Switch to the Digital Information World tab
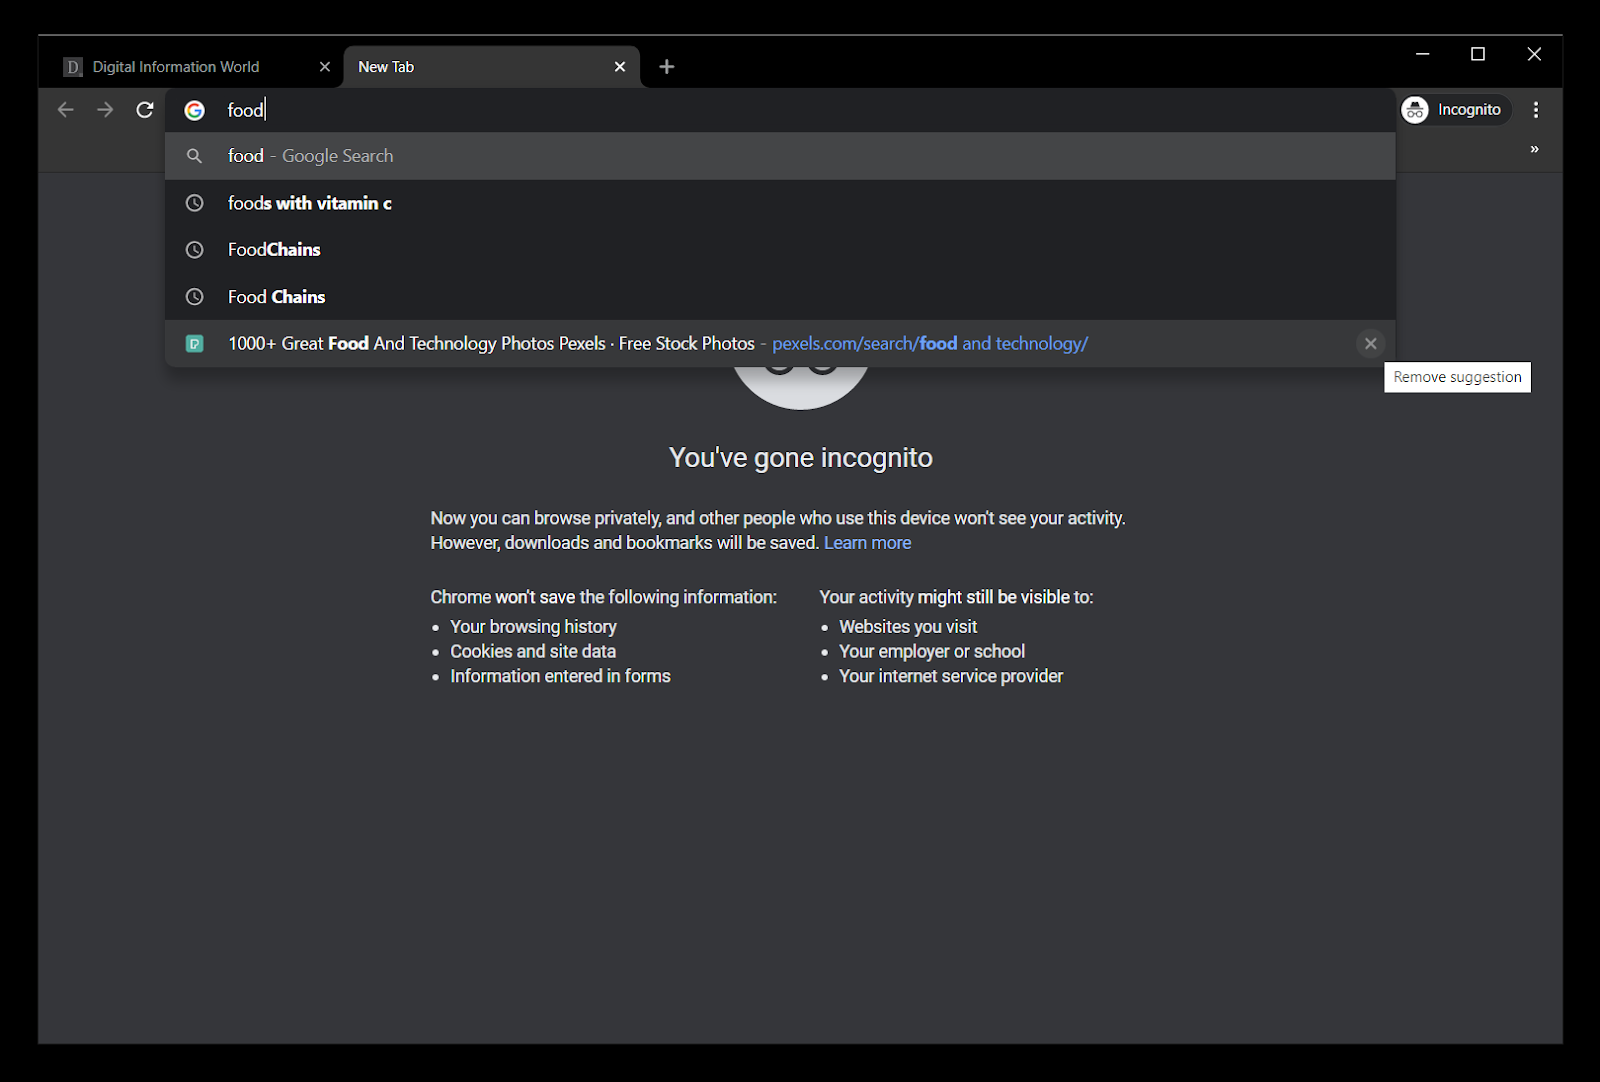Screen dimensions: 1600x1082 (173, 66)
